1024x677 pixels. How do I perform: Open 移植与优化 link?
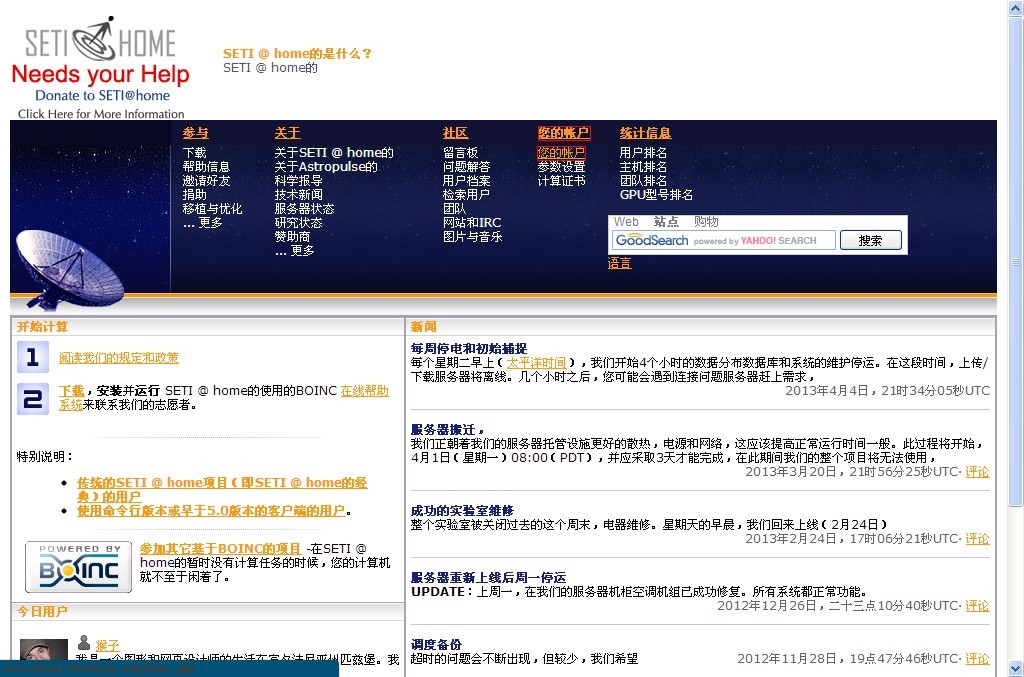(x=212, y=209)
